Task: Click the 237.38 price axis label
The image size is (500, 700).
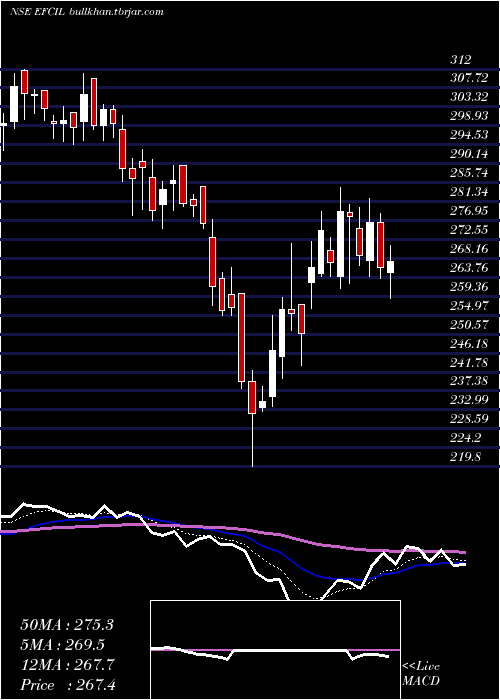Action: click(x=470, y=381)
